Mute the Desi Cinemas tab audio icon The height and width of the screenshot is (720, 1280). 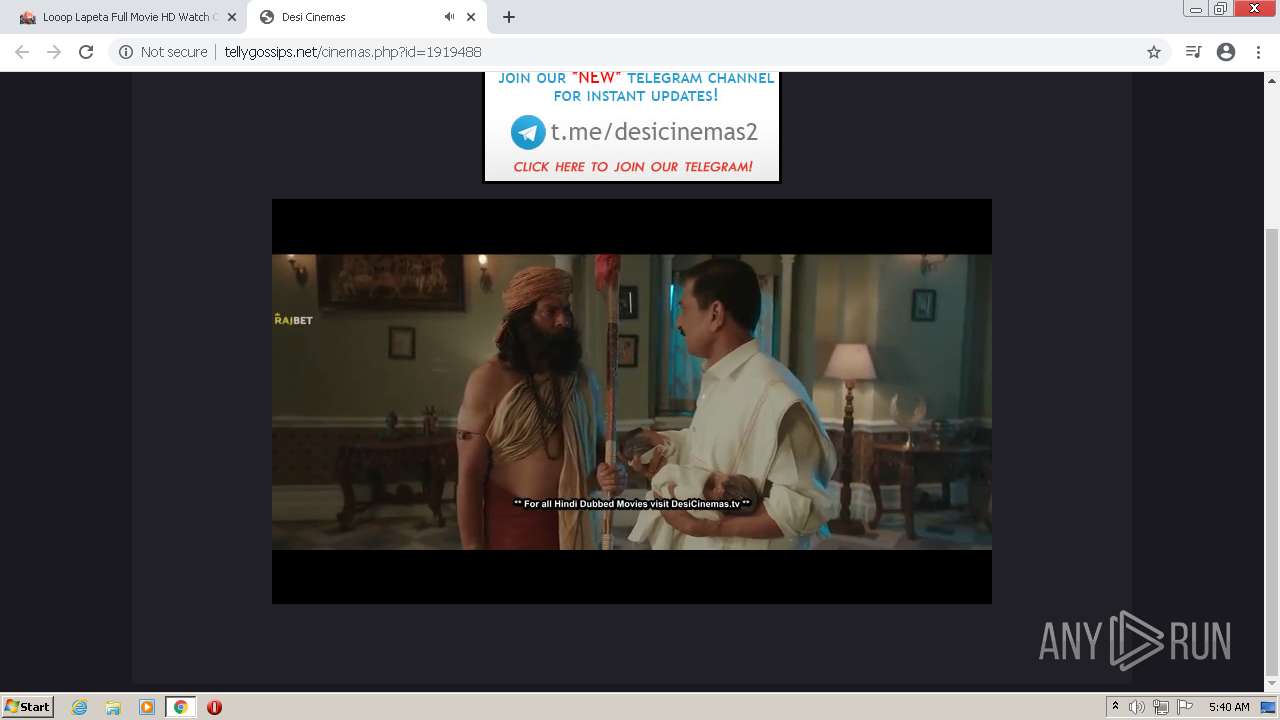pyautogui.click(x=449, y=17)
